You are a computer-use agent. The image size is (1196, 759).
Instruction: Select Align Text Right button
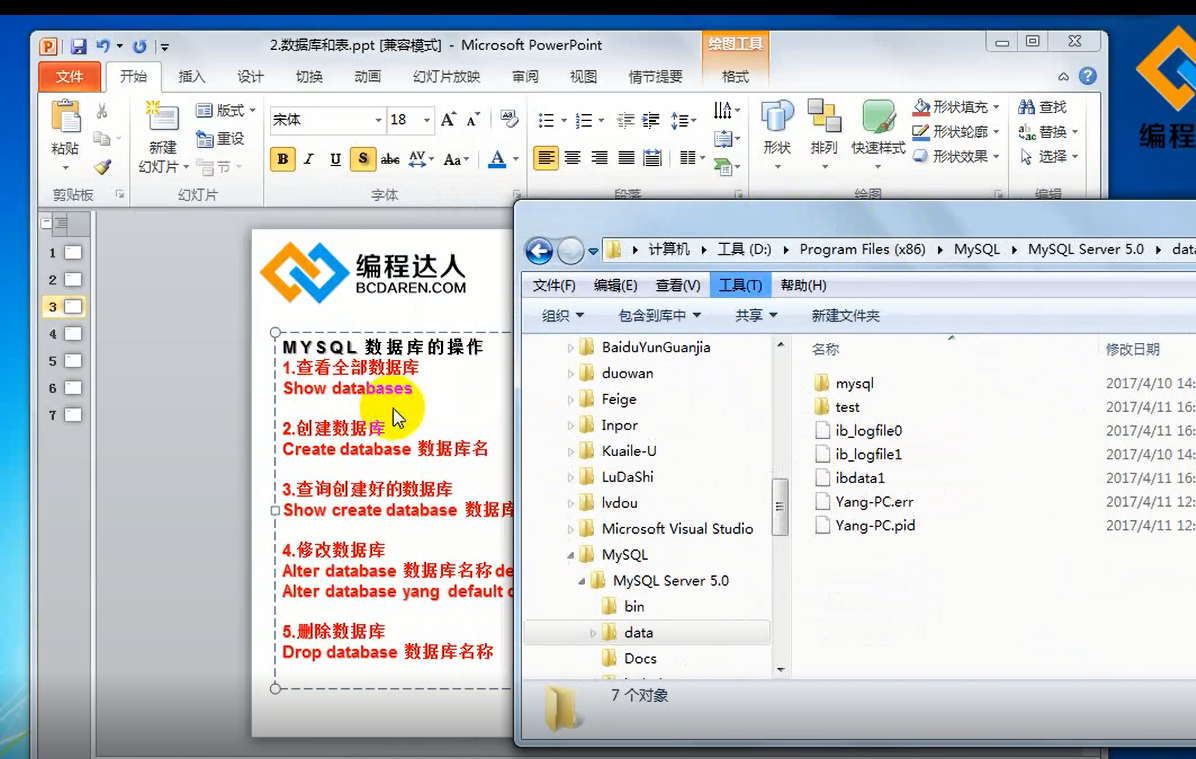tap(600, 158)
